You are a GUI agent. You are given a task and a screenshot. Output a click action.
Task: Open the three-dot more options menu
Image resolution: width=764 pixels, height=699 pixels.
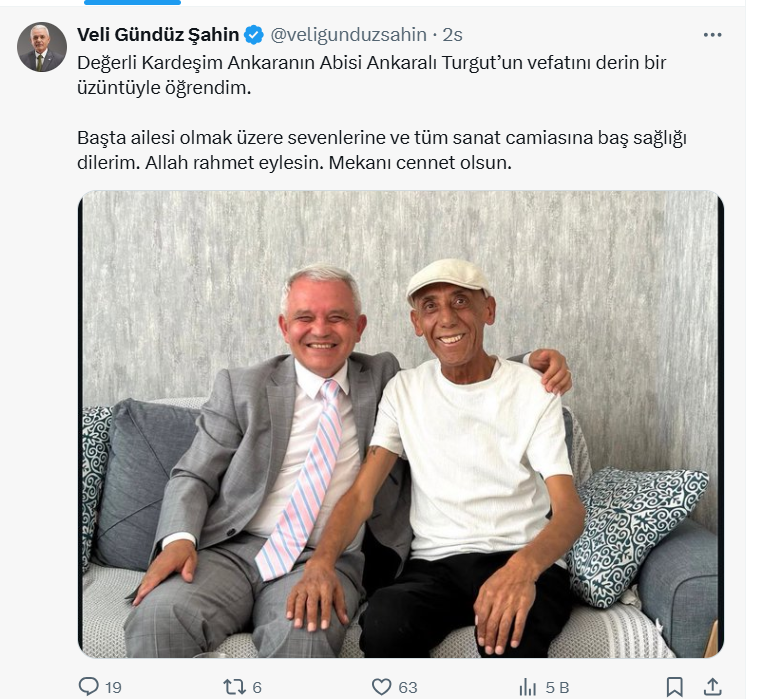(x=712, y=35)
